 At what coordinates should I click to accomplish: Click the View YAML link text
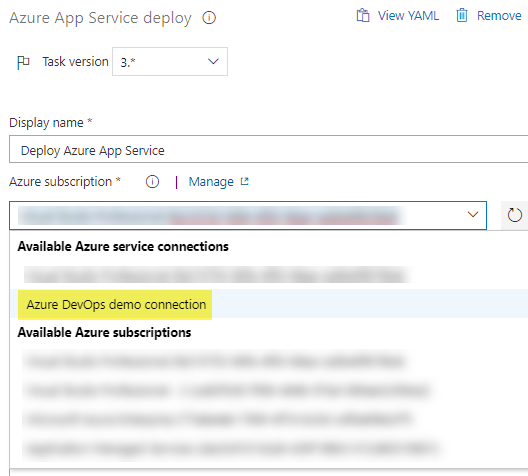(408, 16)
